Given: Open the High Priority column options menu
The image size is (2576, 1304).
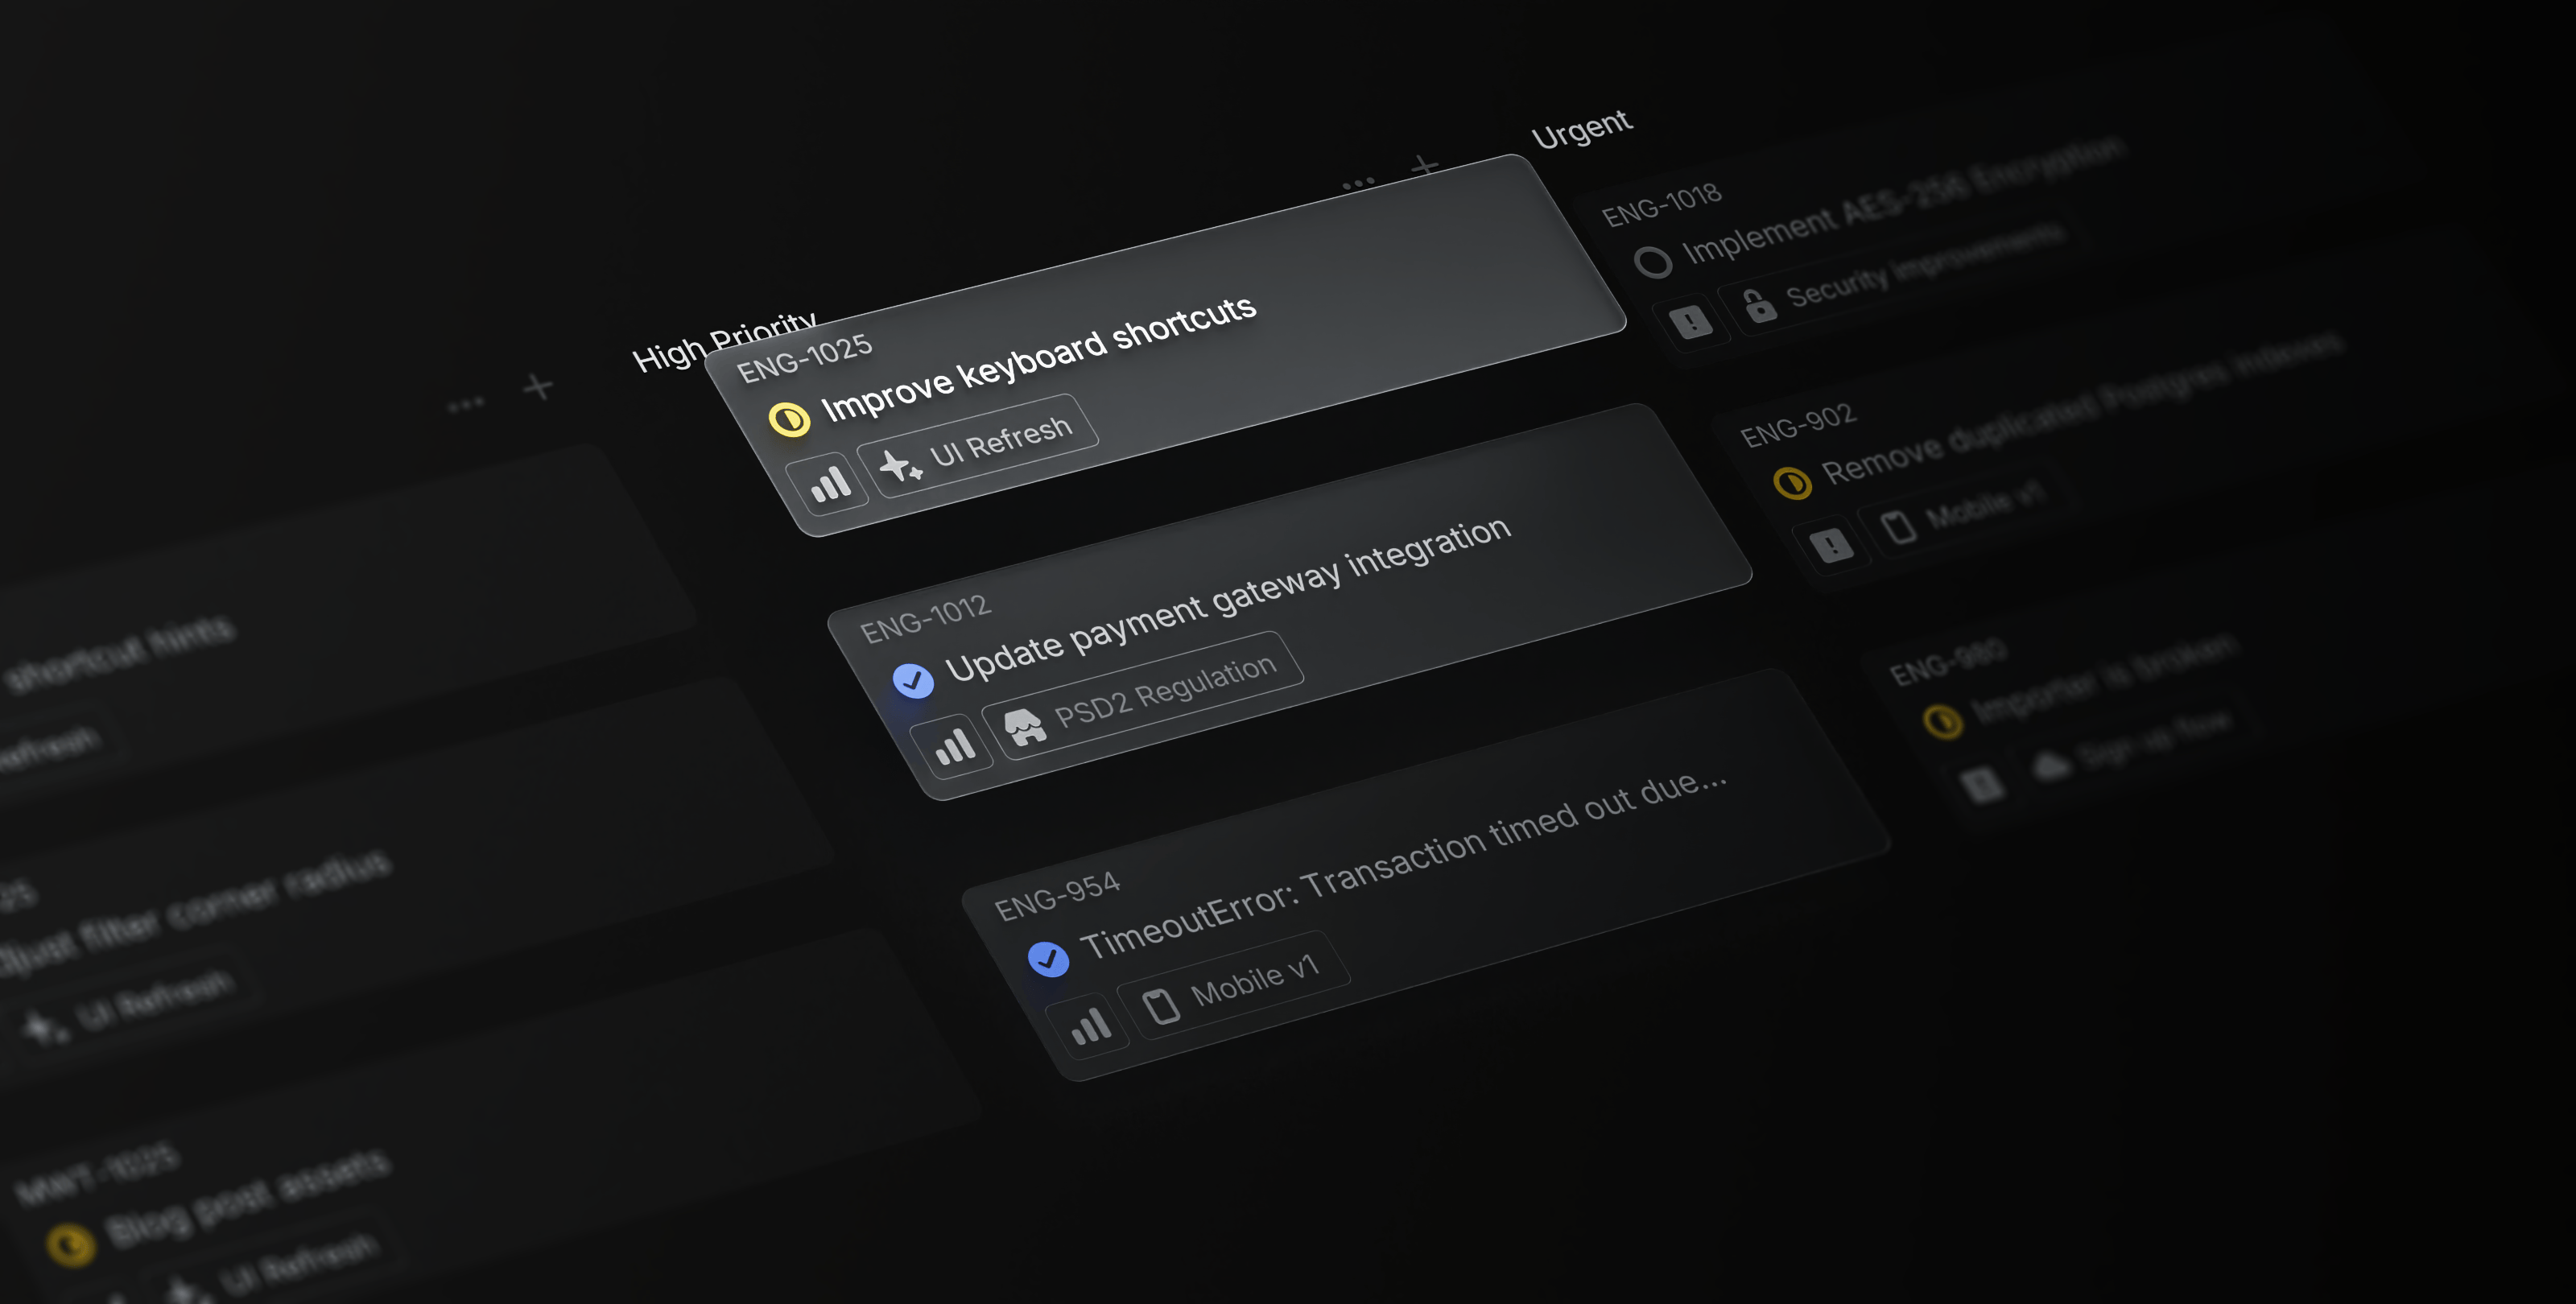Looking at the screenshot, I should 1358,184.
